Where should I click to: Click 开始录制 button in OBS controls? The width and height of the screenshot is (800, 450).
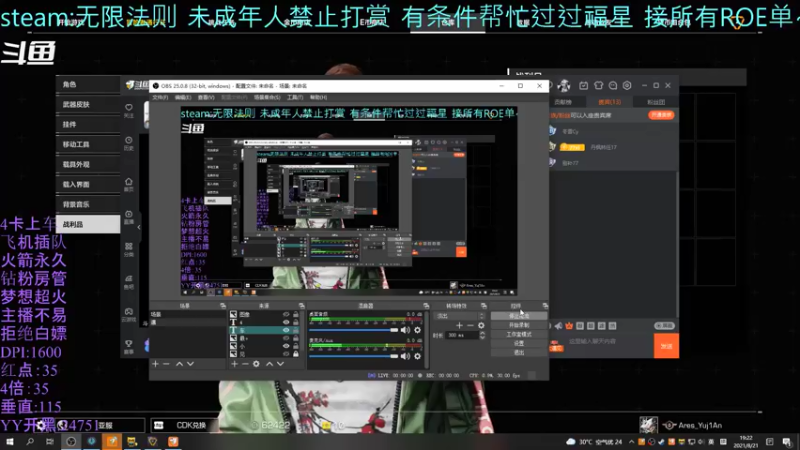pos(519,325)
